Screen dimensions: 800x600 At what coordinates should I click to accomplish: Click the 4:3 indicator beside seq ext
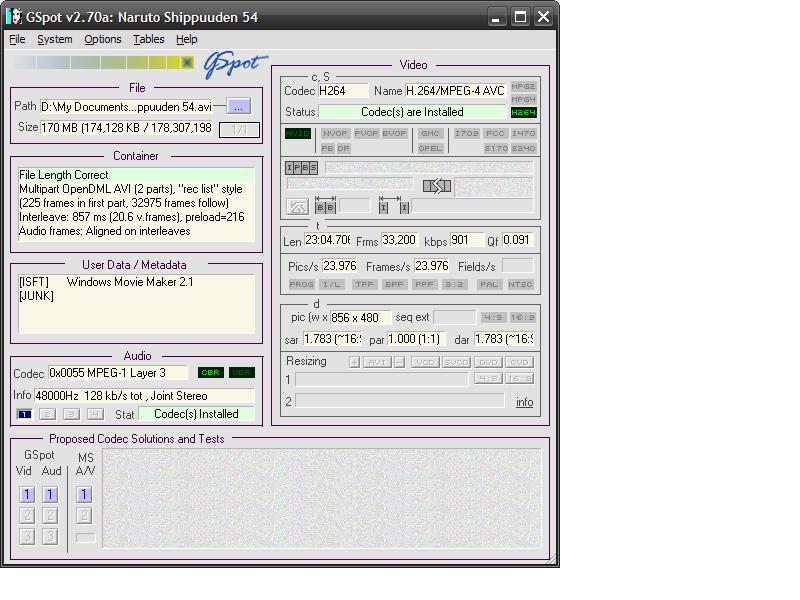(x=493, y=317)
